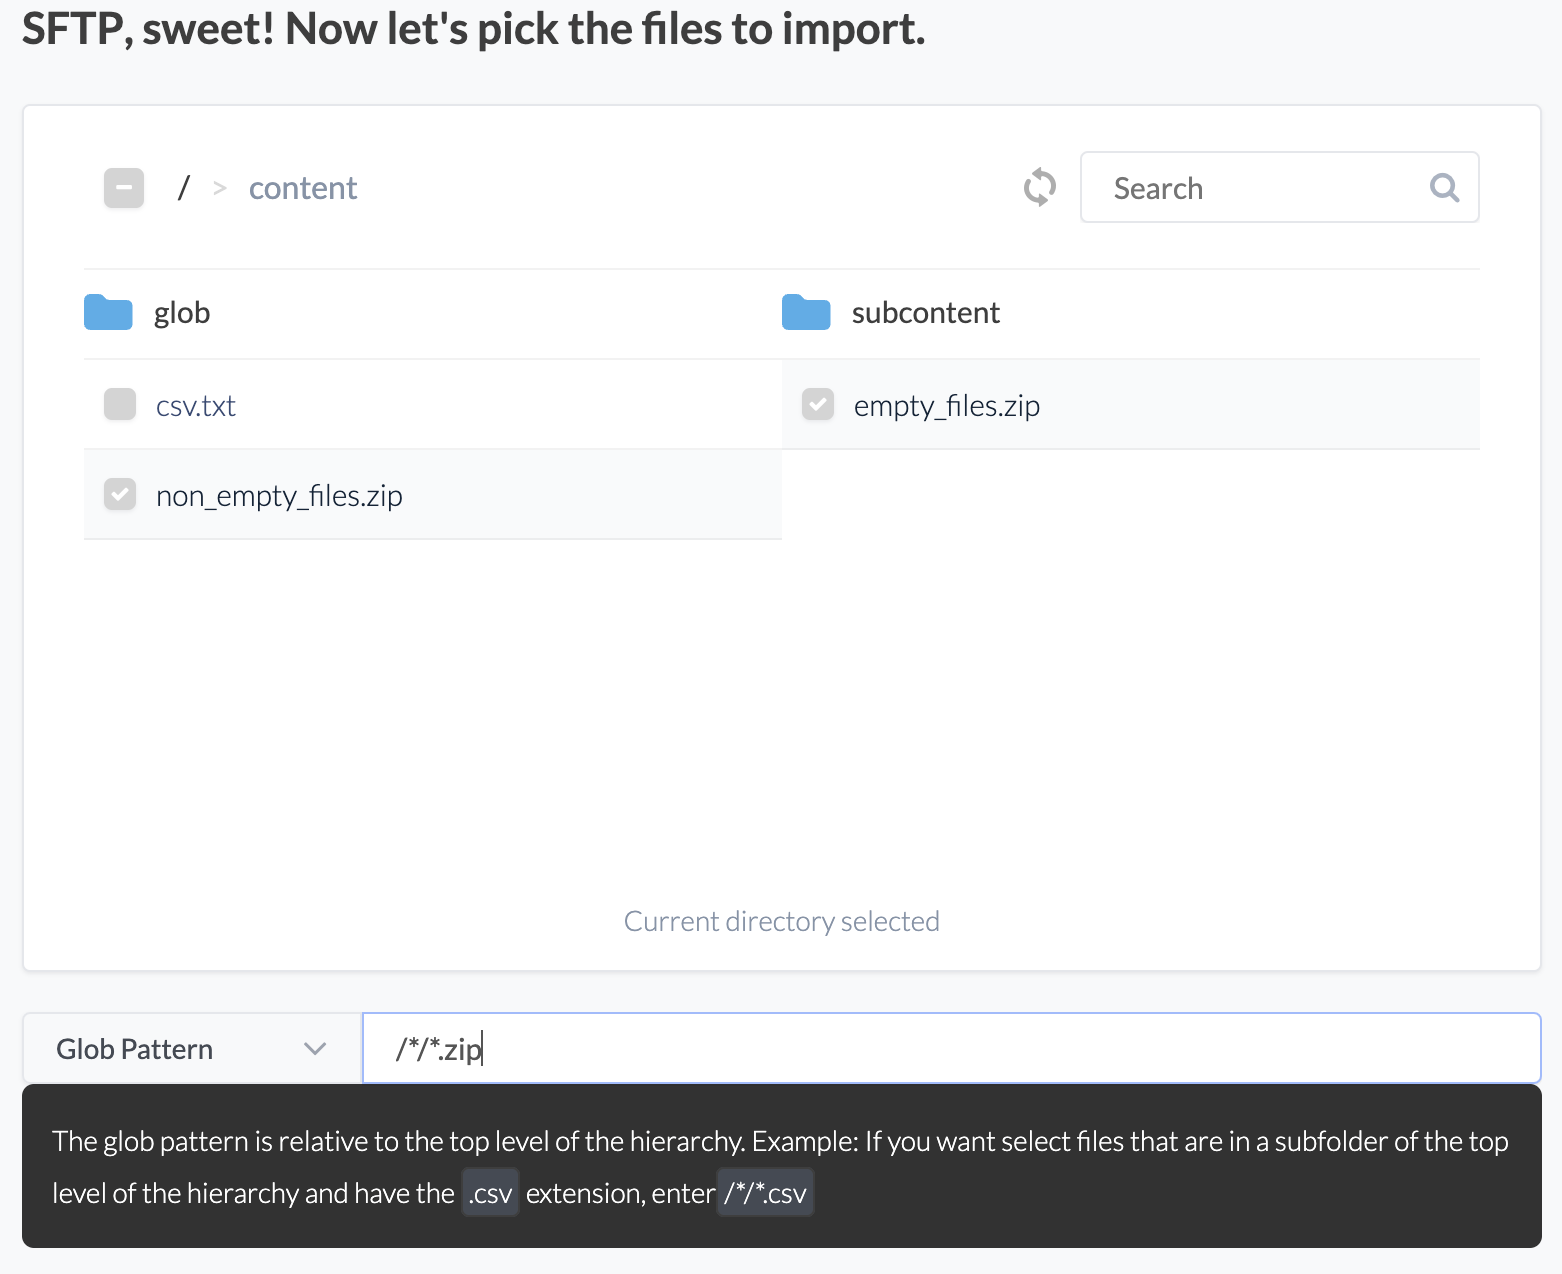Screen dimensions: 1562x1274
Task: Navigate to content breadcrumb link
Action: [302, 188]
